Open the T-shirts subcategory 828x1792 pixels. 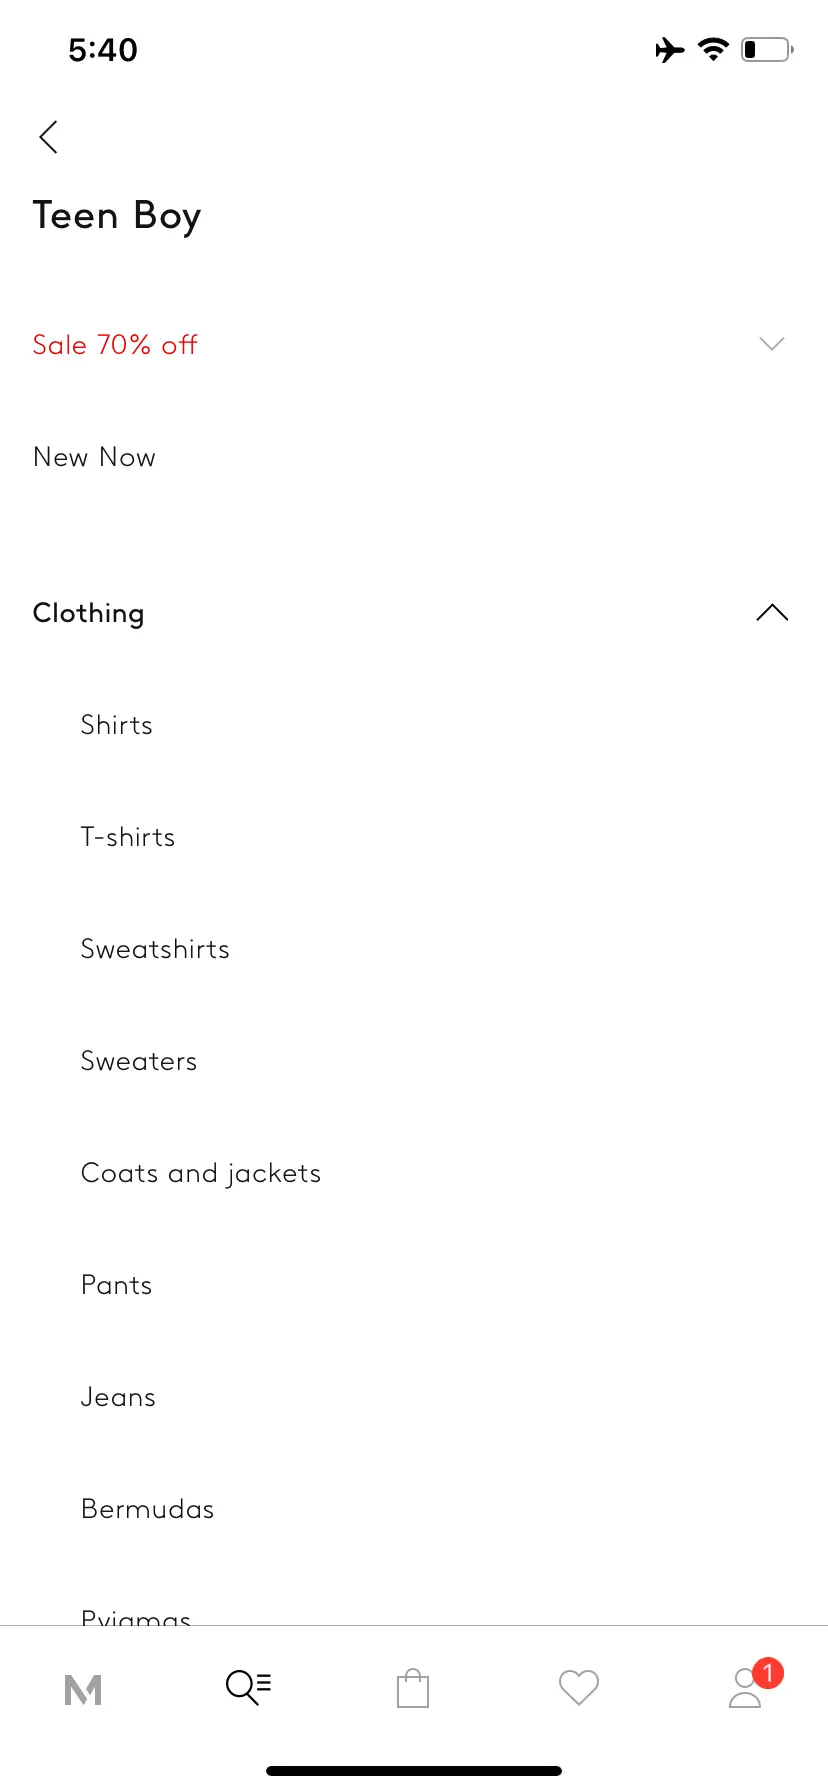point(128,837)
